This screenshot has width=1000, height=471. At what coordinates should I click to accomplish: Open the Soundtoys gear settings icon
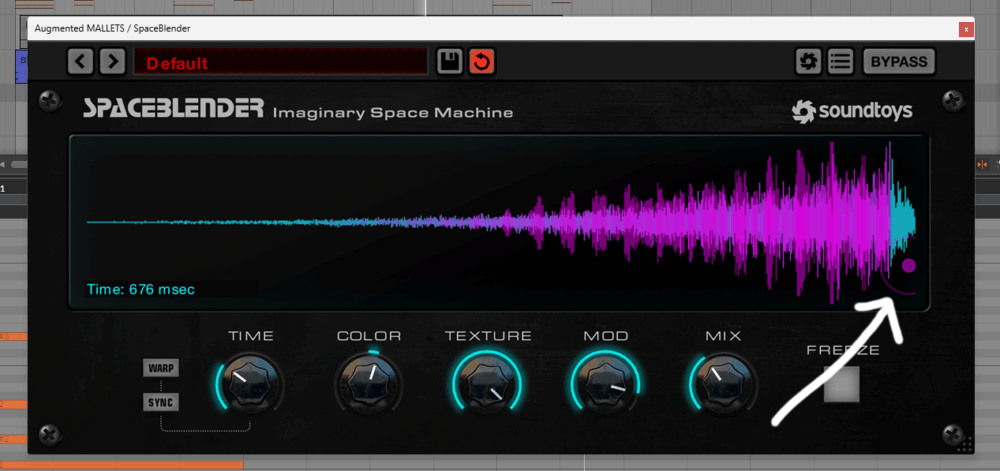(808, 62)
